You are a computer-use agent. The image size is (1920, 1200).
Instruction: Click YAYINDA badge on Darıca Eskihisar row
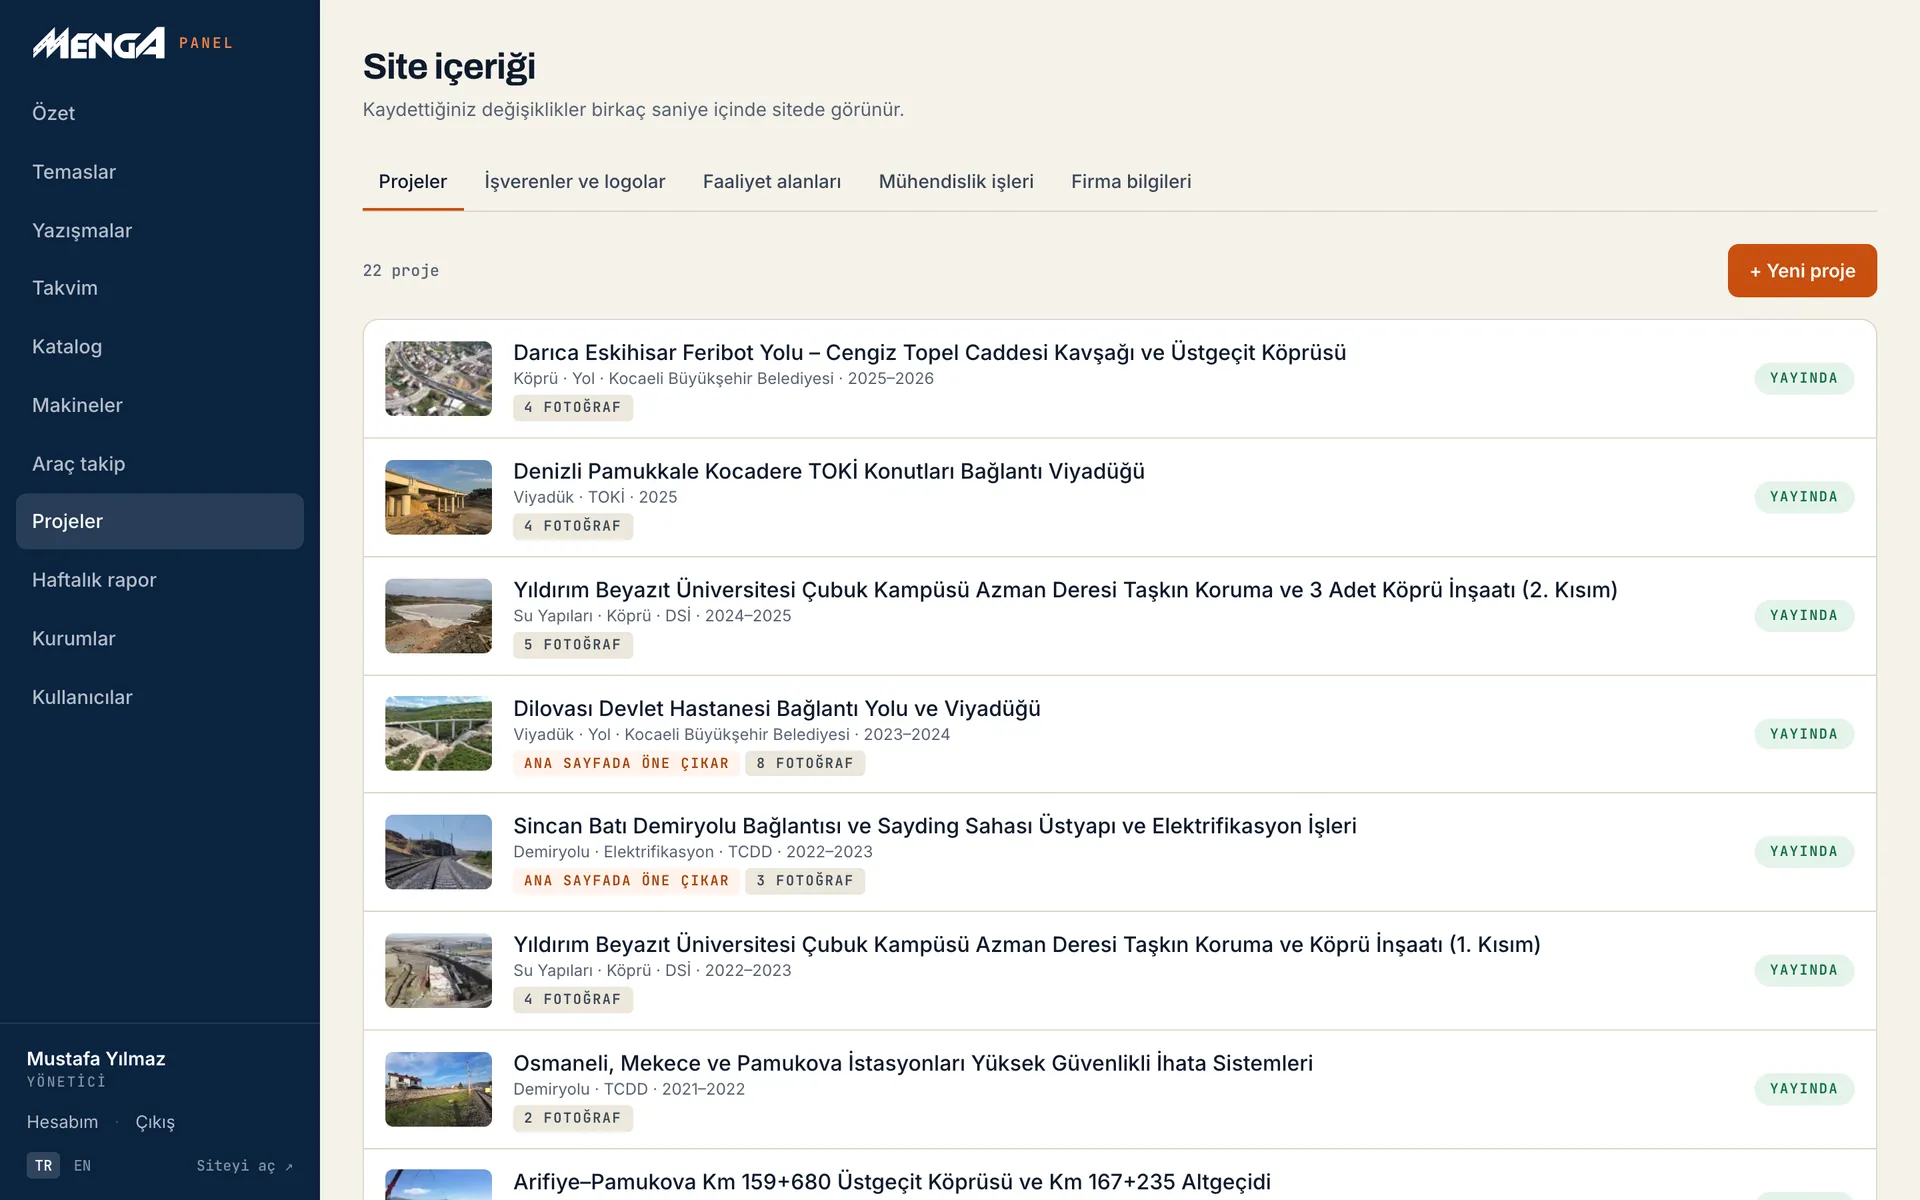pos(1804,379)
